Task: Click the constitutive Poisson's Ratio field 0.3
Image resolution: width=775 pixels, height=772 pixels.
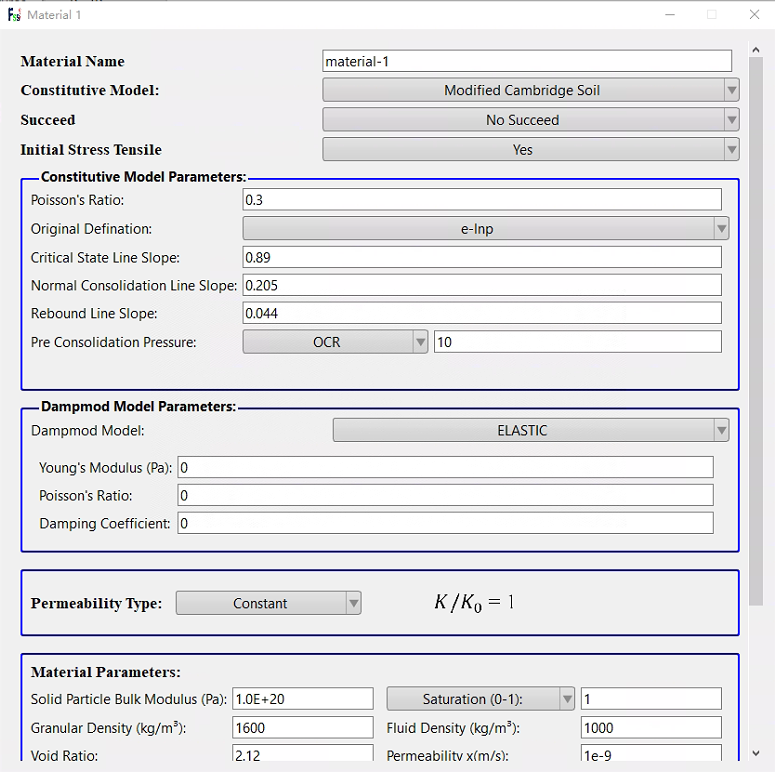Action: point(482,200)
